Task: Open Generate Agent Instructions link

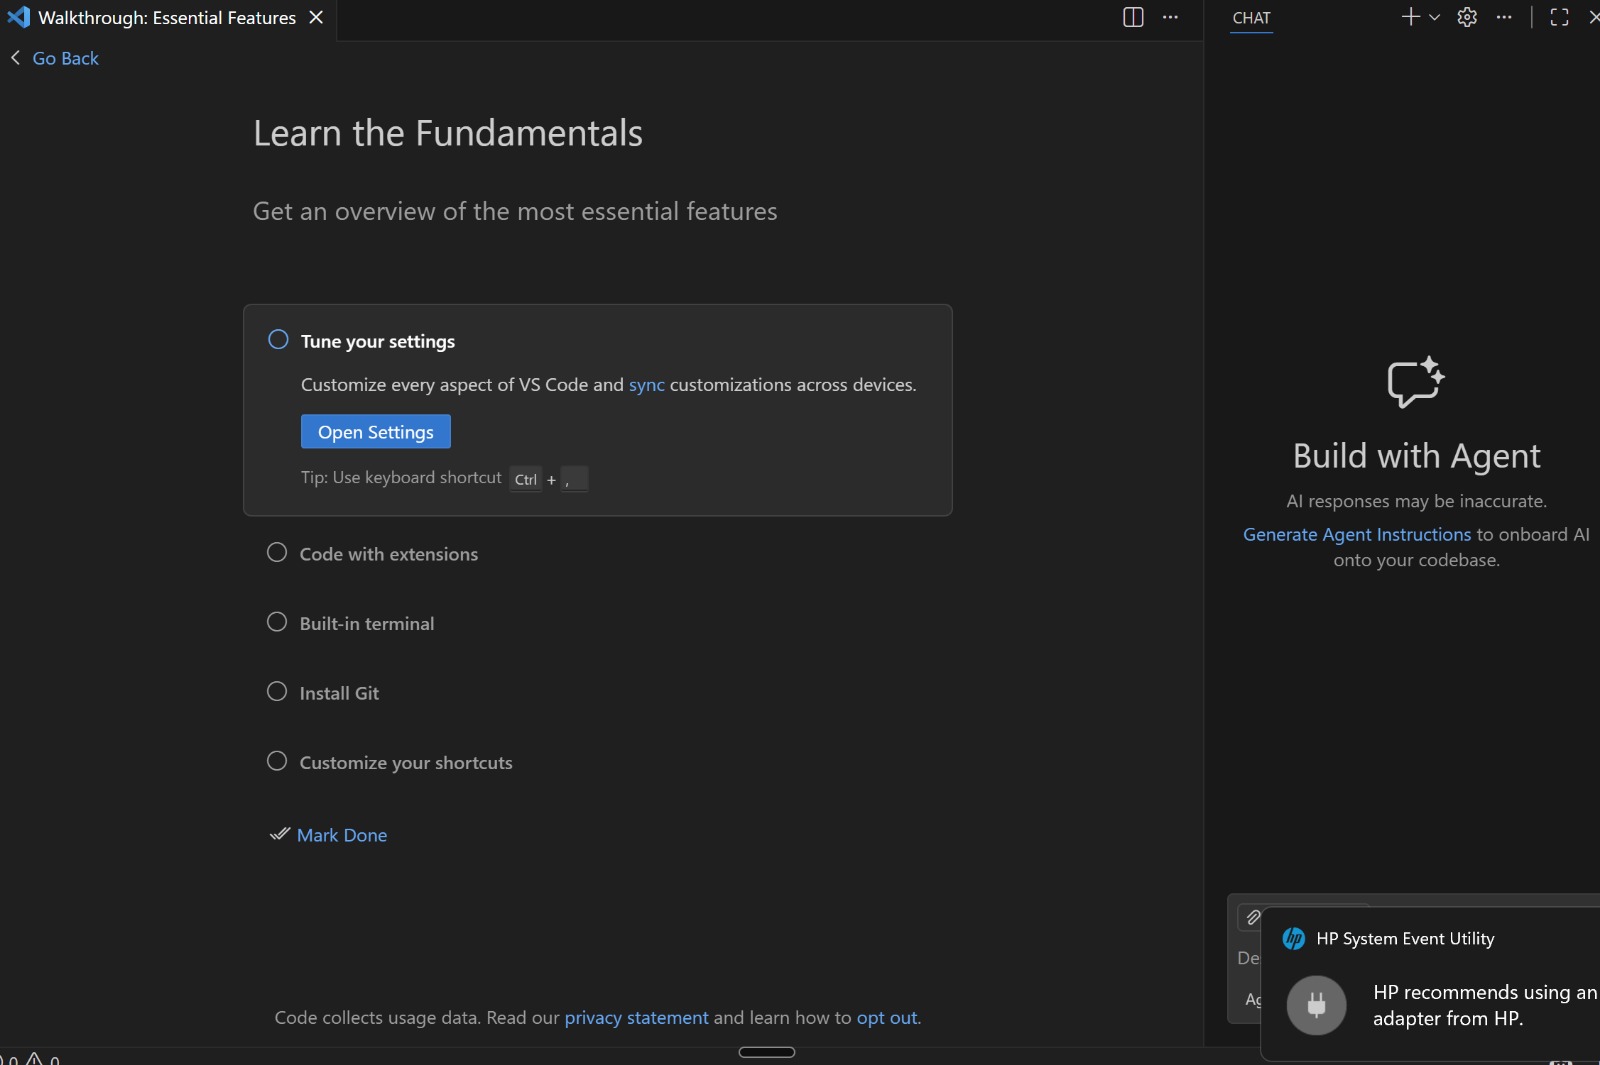Action: pos(1357,535)
